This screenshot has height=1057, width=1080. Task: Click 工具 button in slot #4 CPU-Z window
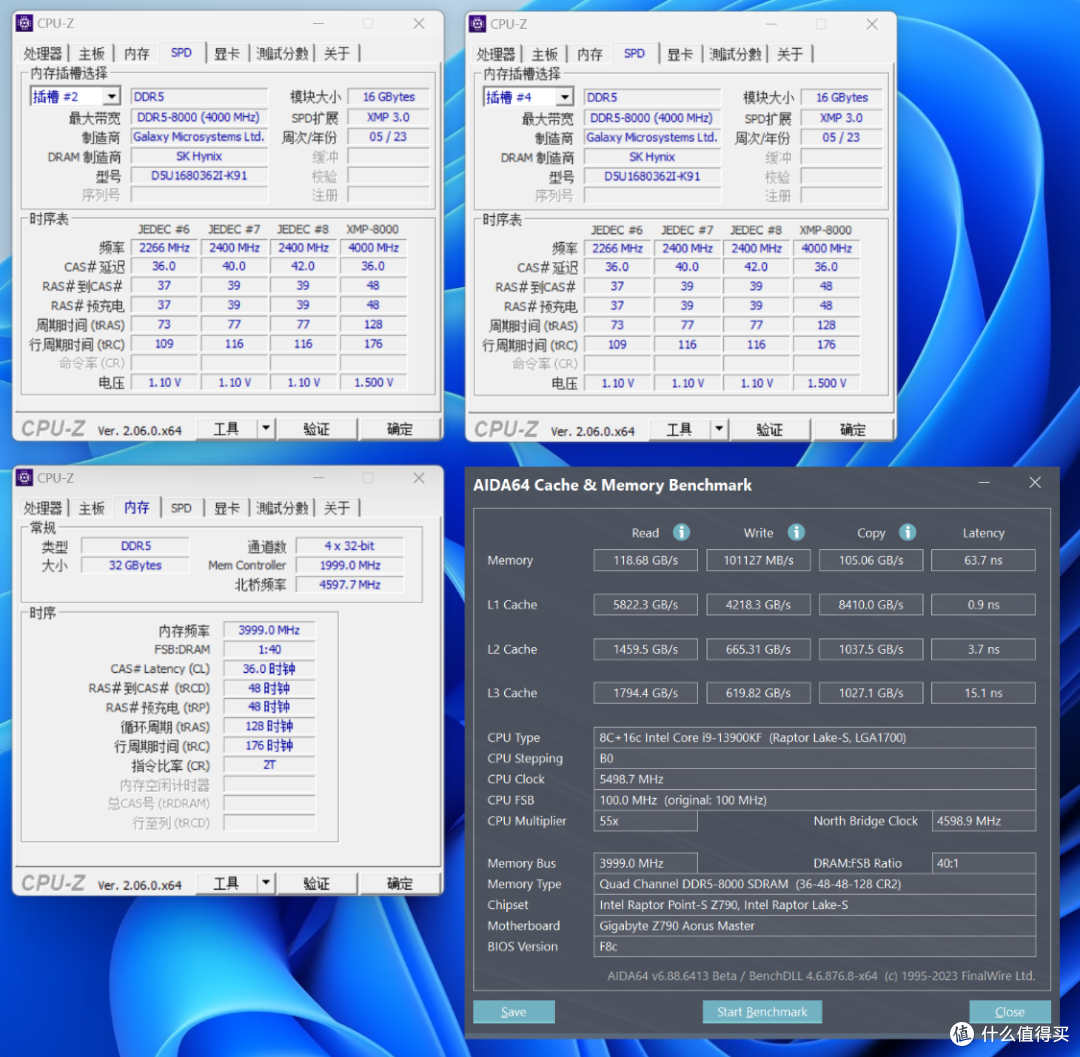tap(680, 429)
